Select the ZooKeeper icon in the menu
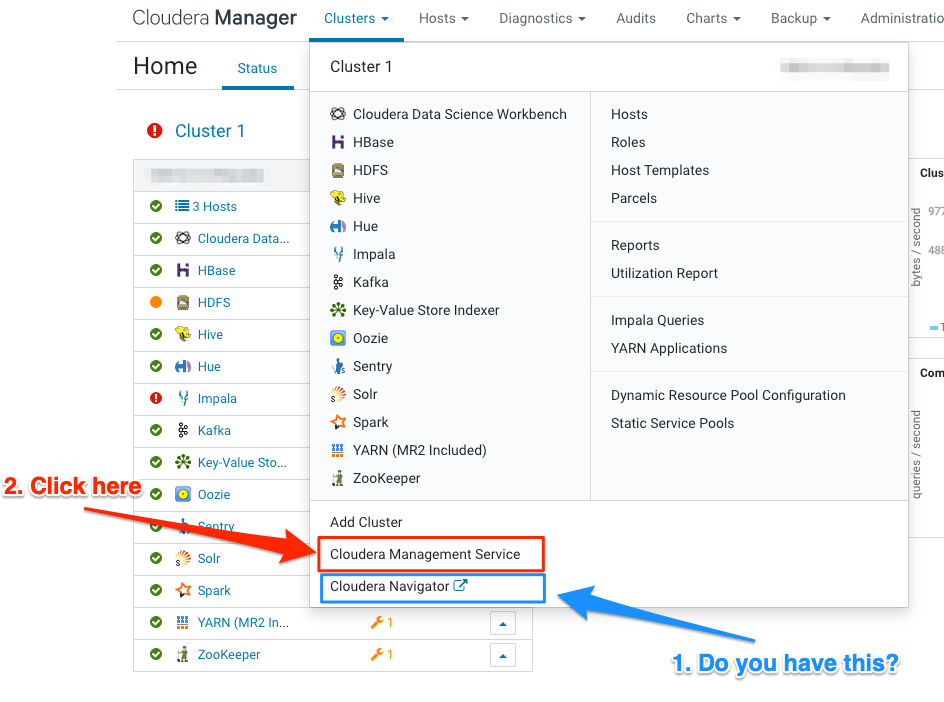This screenshot has width=944, height=702. pyautogui.click(x=337, y=478)
